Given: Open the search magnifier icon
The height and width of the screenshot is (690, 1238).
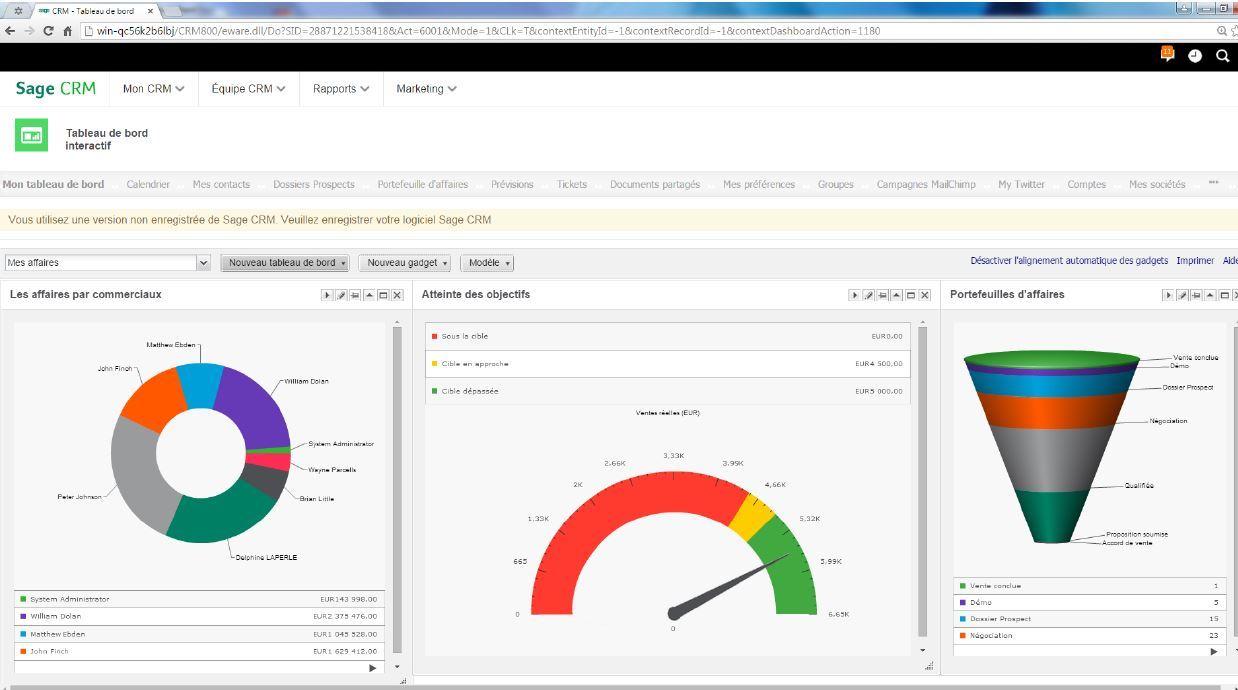Looking at the screenshot, I should click(1222, 56).
